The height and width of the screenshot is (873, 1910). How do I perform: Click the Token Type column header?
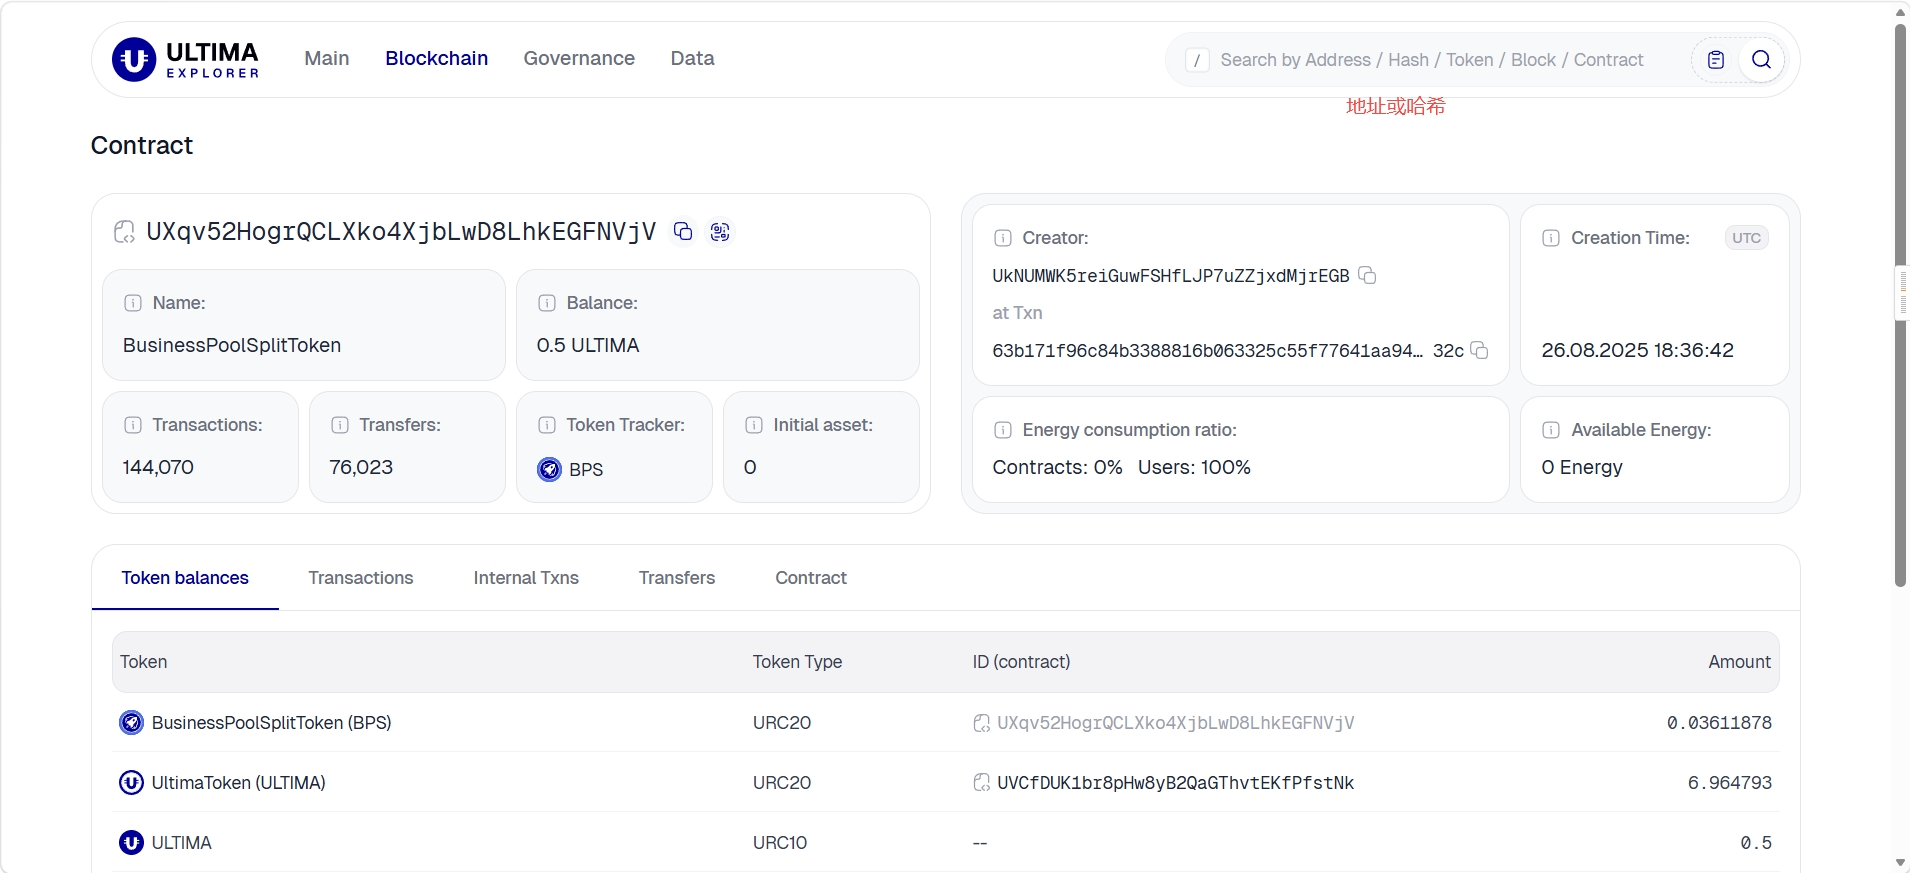tap(797, 662)
